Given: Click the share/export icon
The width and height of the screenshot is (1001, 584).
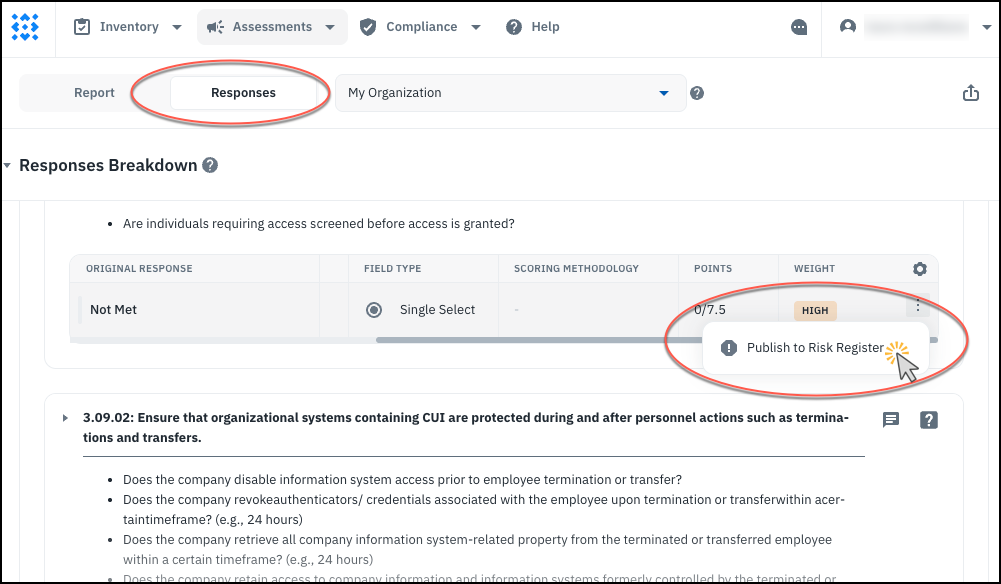Looking at the screenshot, I should (970, 93).
